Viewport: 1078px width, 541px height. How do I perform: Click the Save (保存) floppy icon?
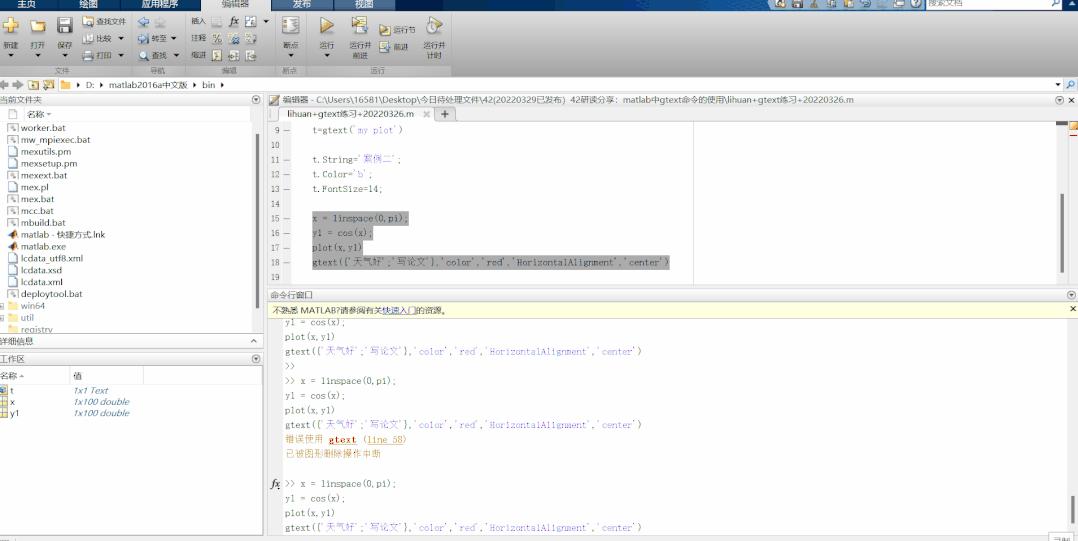point(65,26)
